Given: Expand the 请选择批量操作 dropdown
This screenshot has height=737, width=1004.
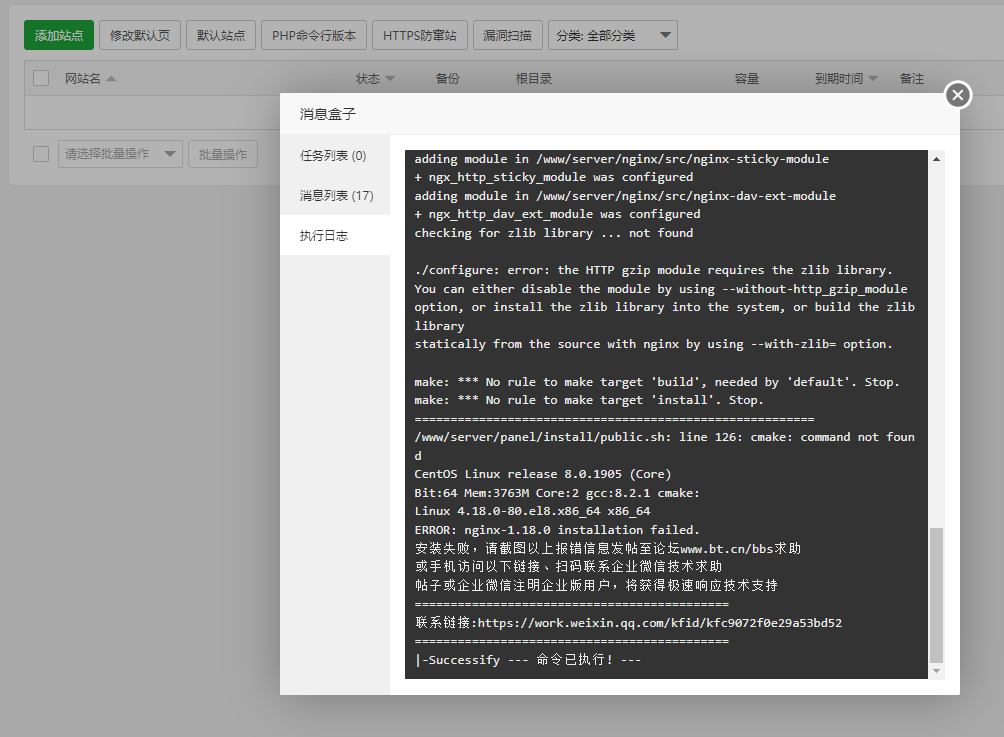Looking at the screenshot, I should [120, 154].
